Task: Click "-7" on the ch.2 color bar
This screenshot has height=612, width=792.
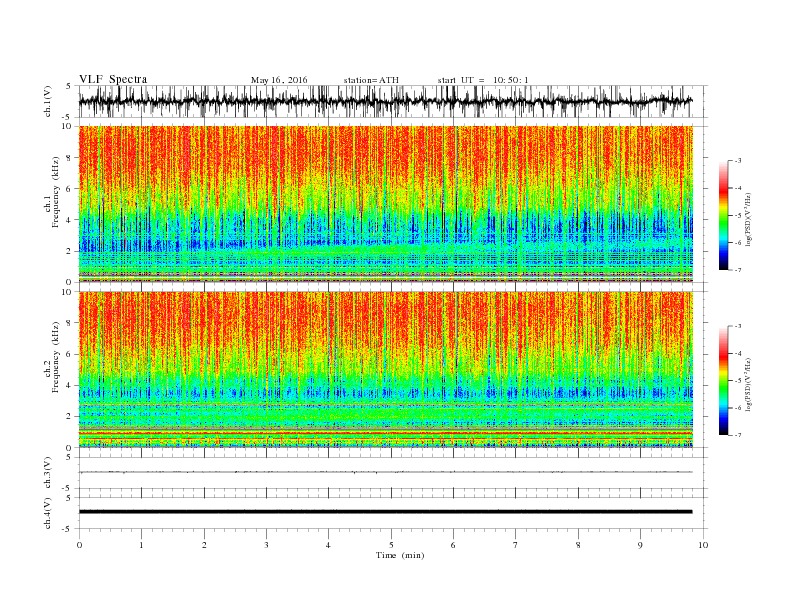Action: pyautogui.click(x=738, y=435)
